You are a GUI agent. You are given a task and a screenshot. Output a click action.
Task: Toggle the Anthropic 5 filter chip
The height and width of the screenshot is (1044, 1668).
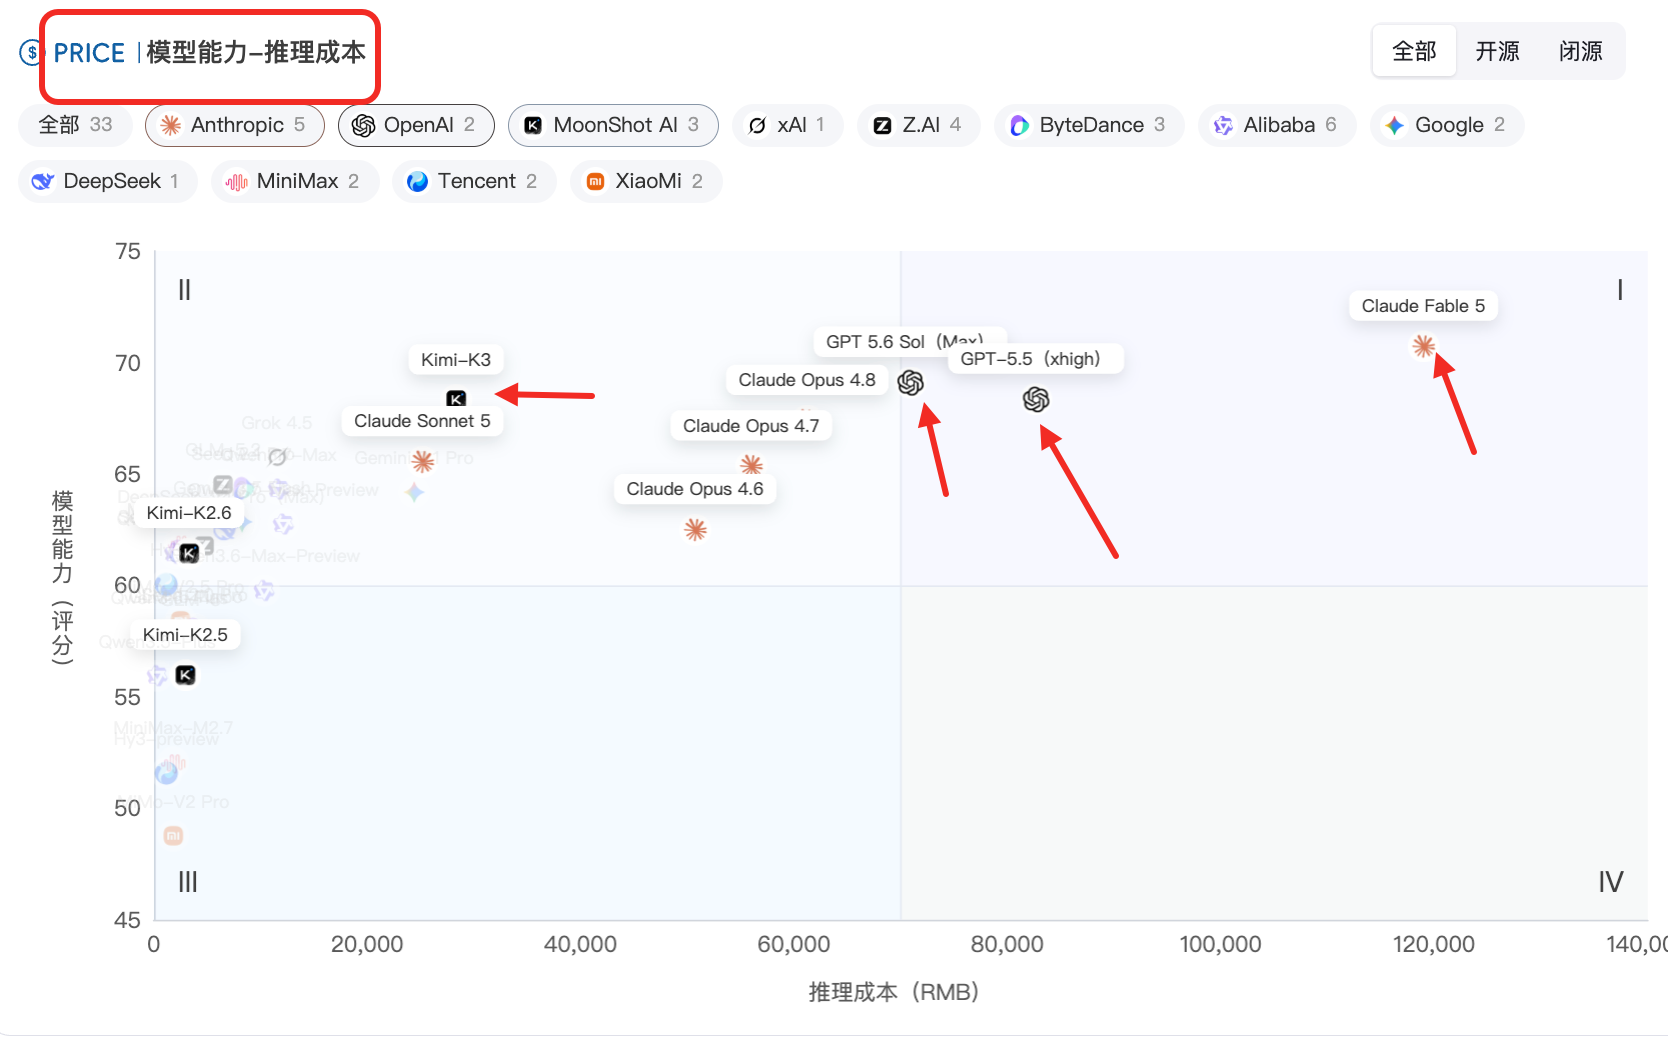(x=235, y=125)
